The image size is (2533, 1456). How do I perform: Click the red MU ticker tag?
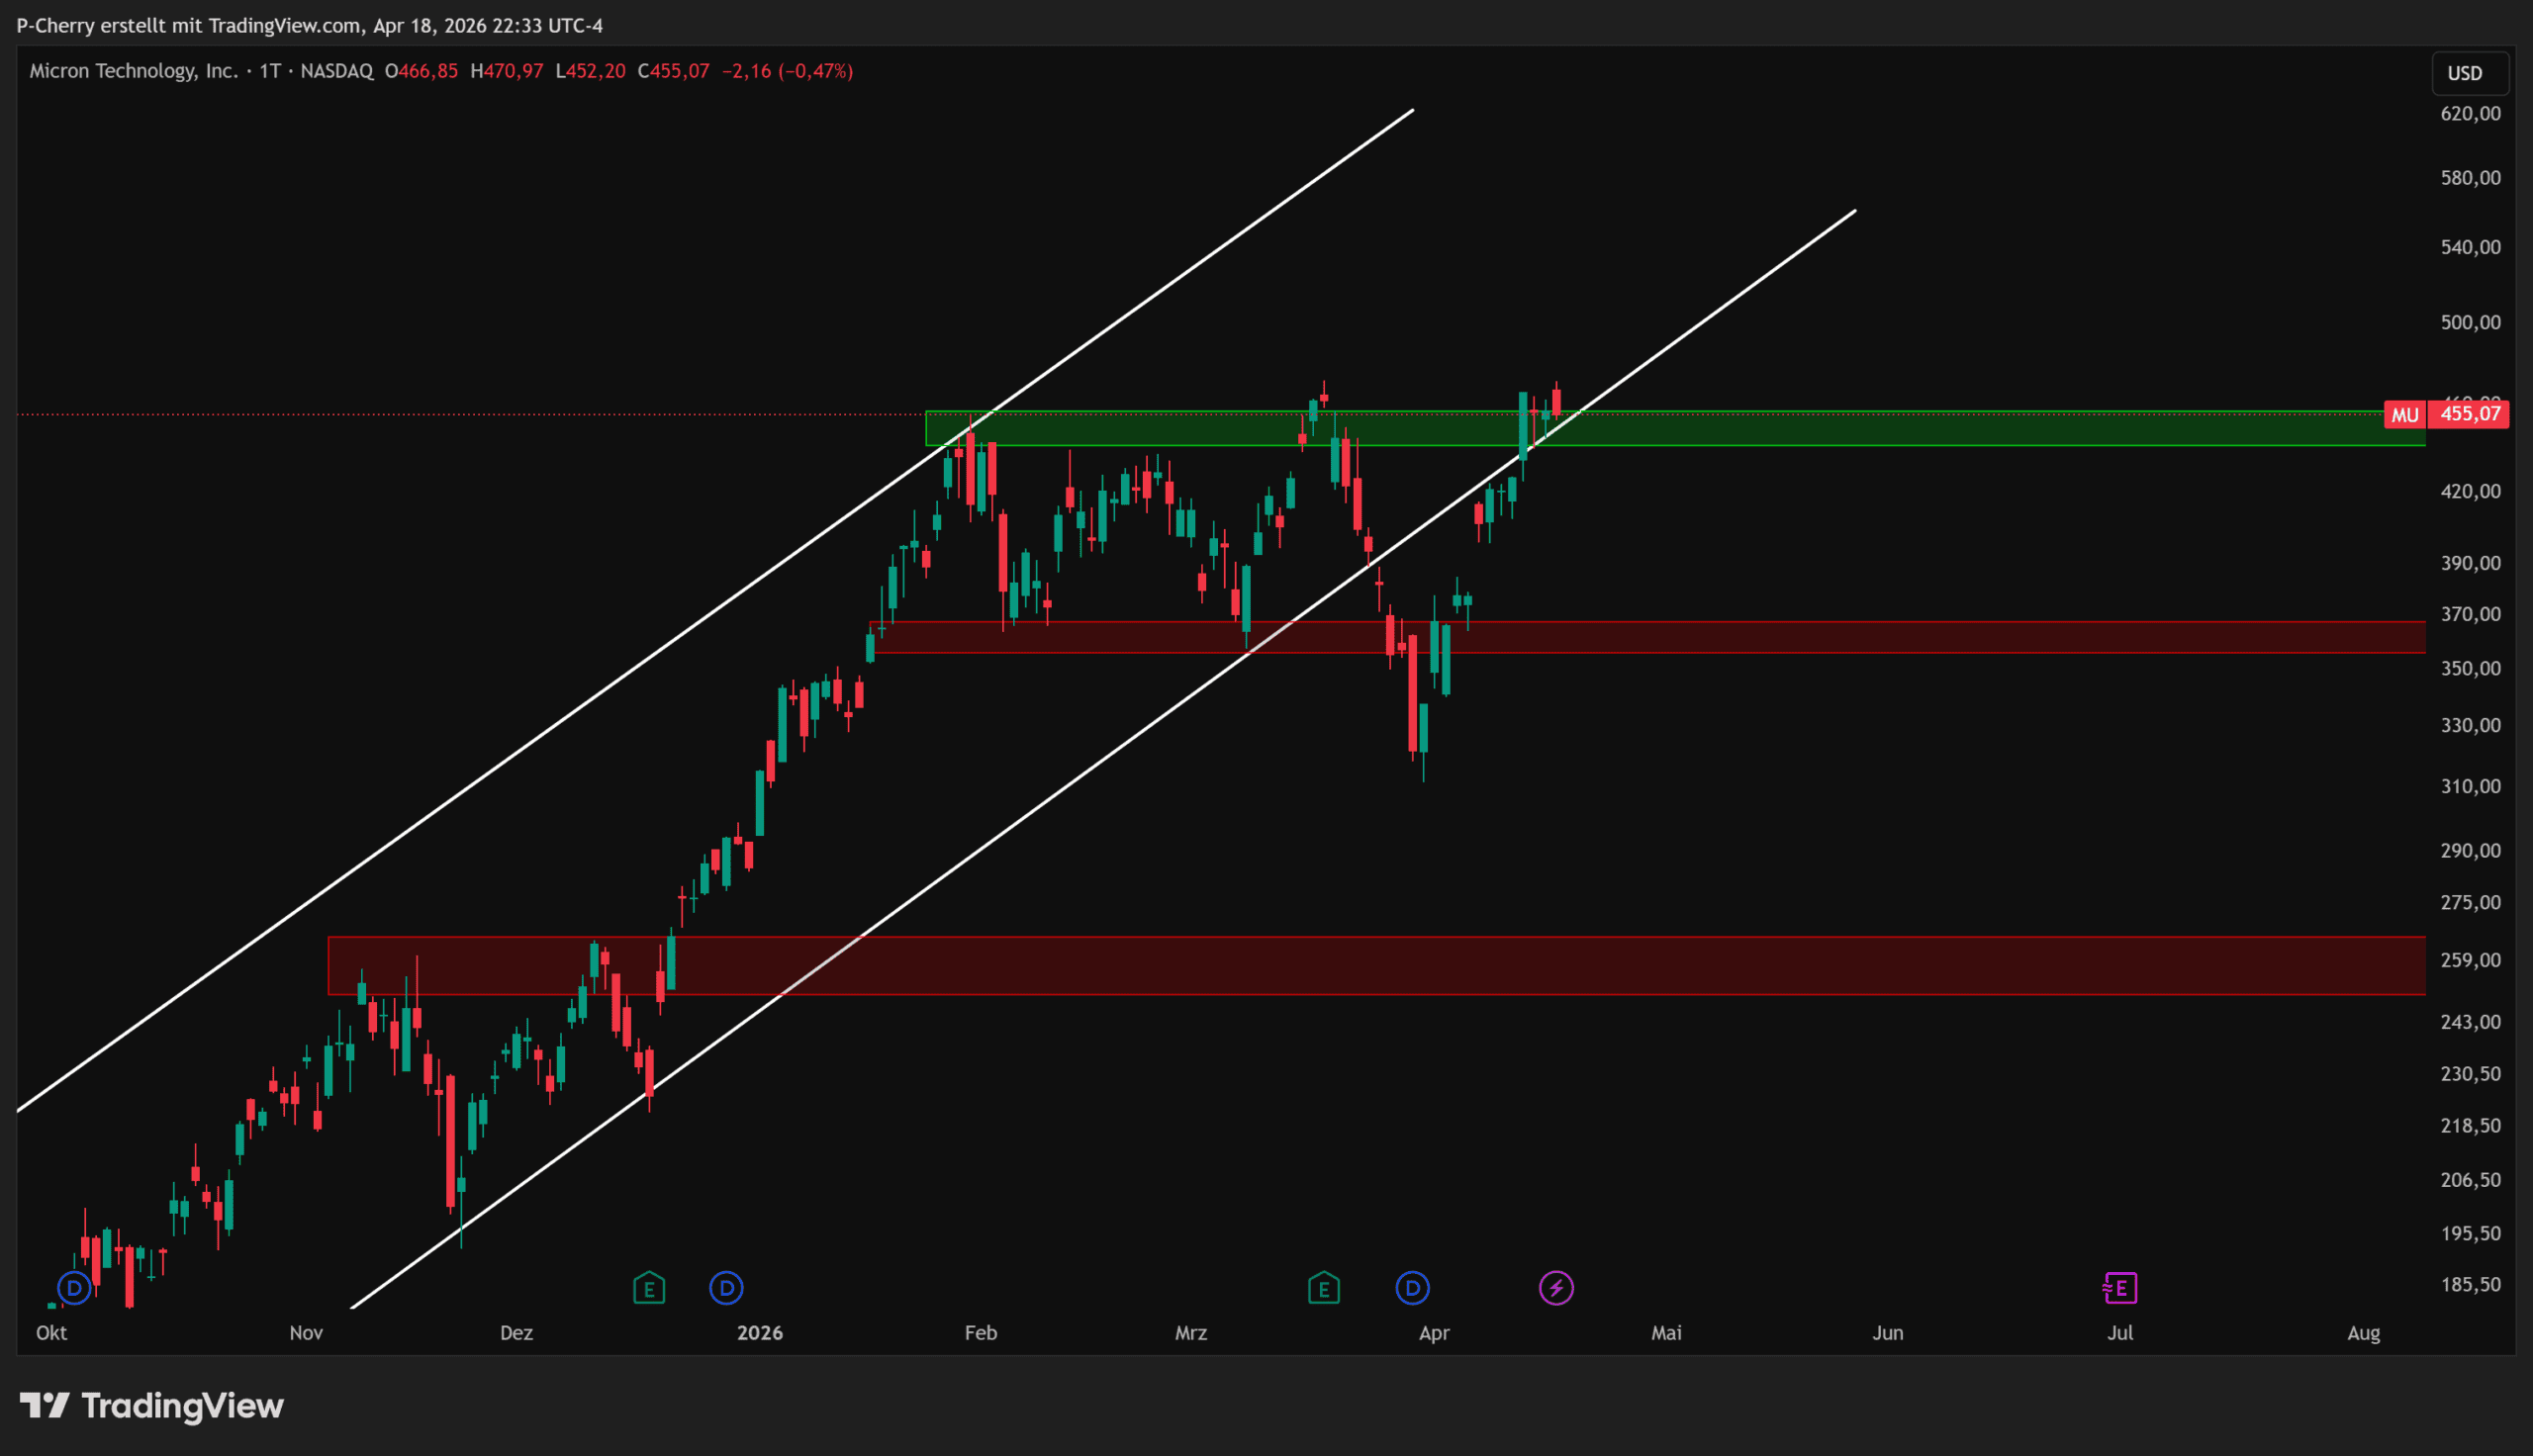point(2404,414)
